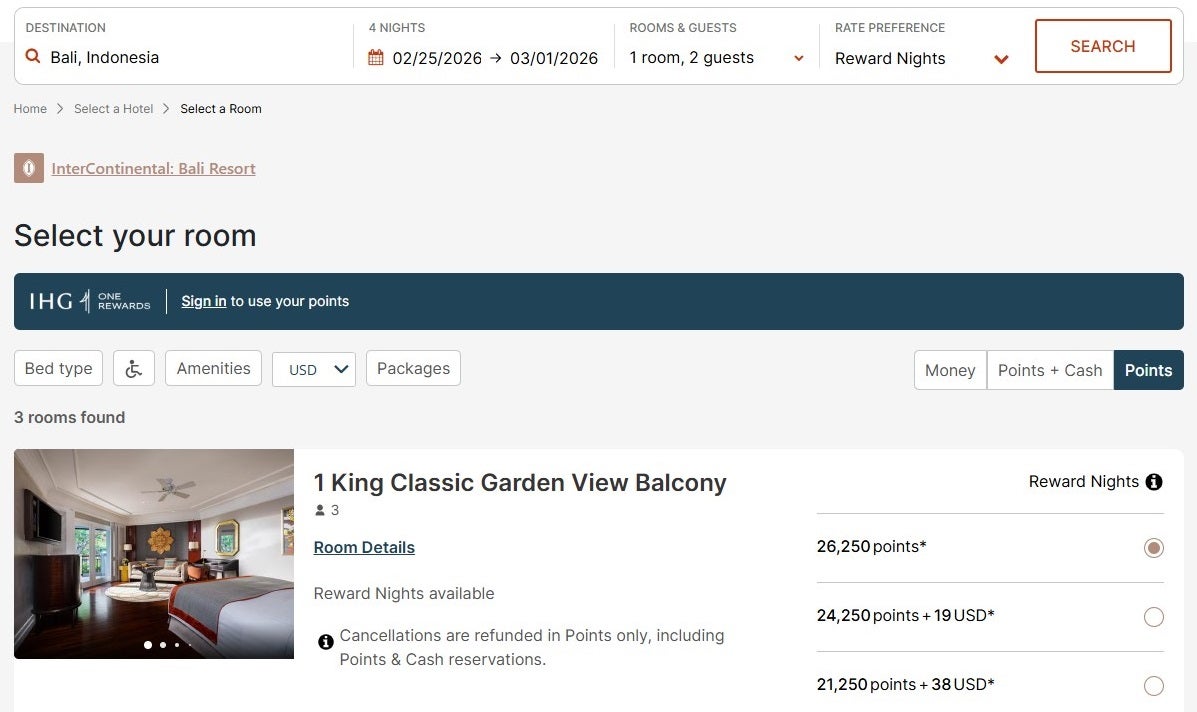
Task: Click the SEARCH button
Action: pos(1103,47)
